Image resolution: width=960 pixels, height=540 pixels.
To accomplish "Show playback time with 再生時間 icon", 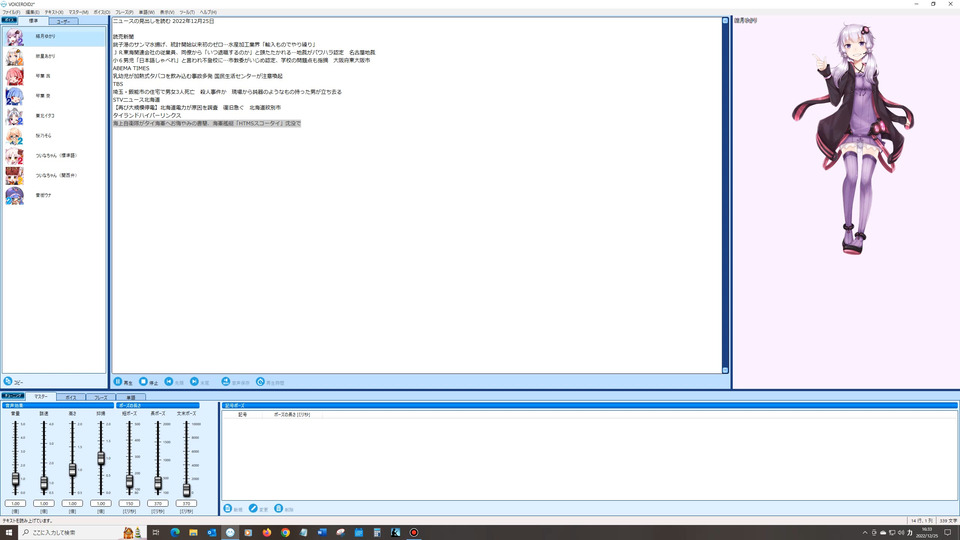I will pyautogui.click(x=260, y=381).
